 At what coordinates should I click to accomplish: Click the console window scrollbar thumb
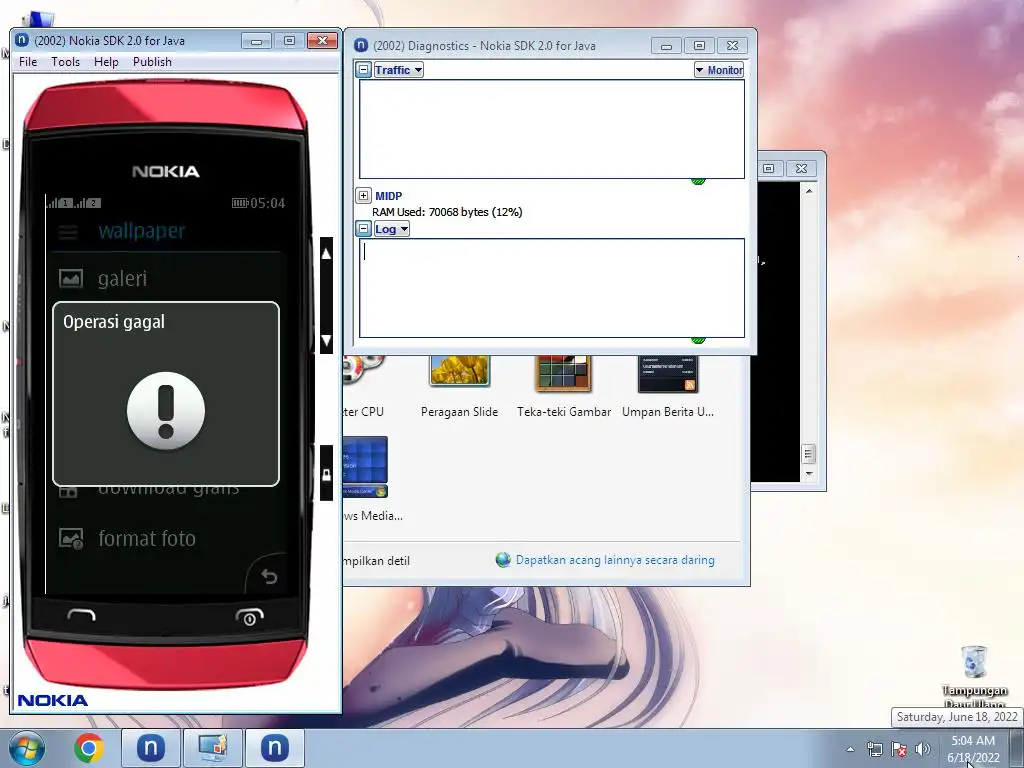point(808,453)
